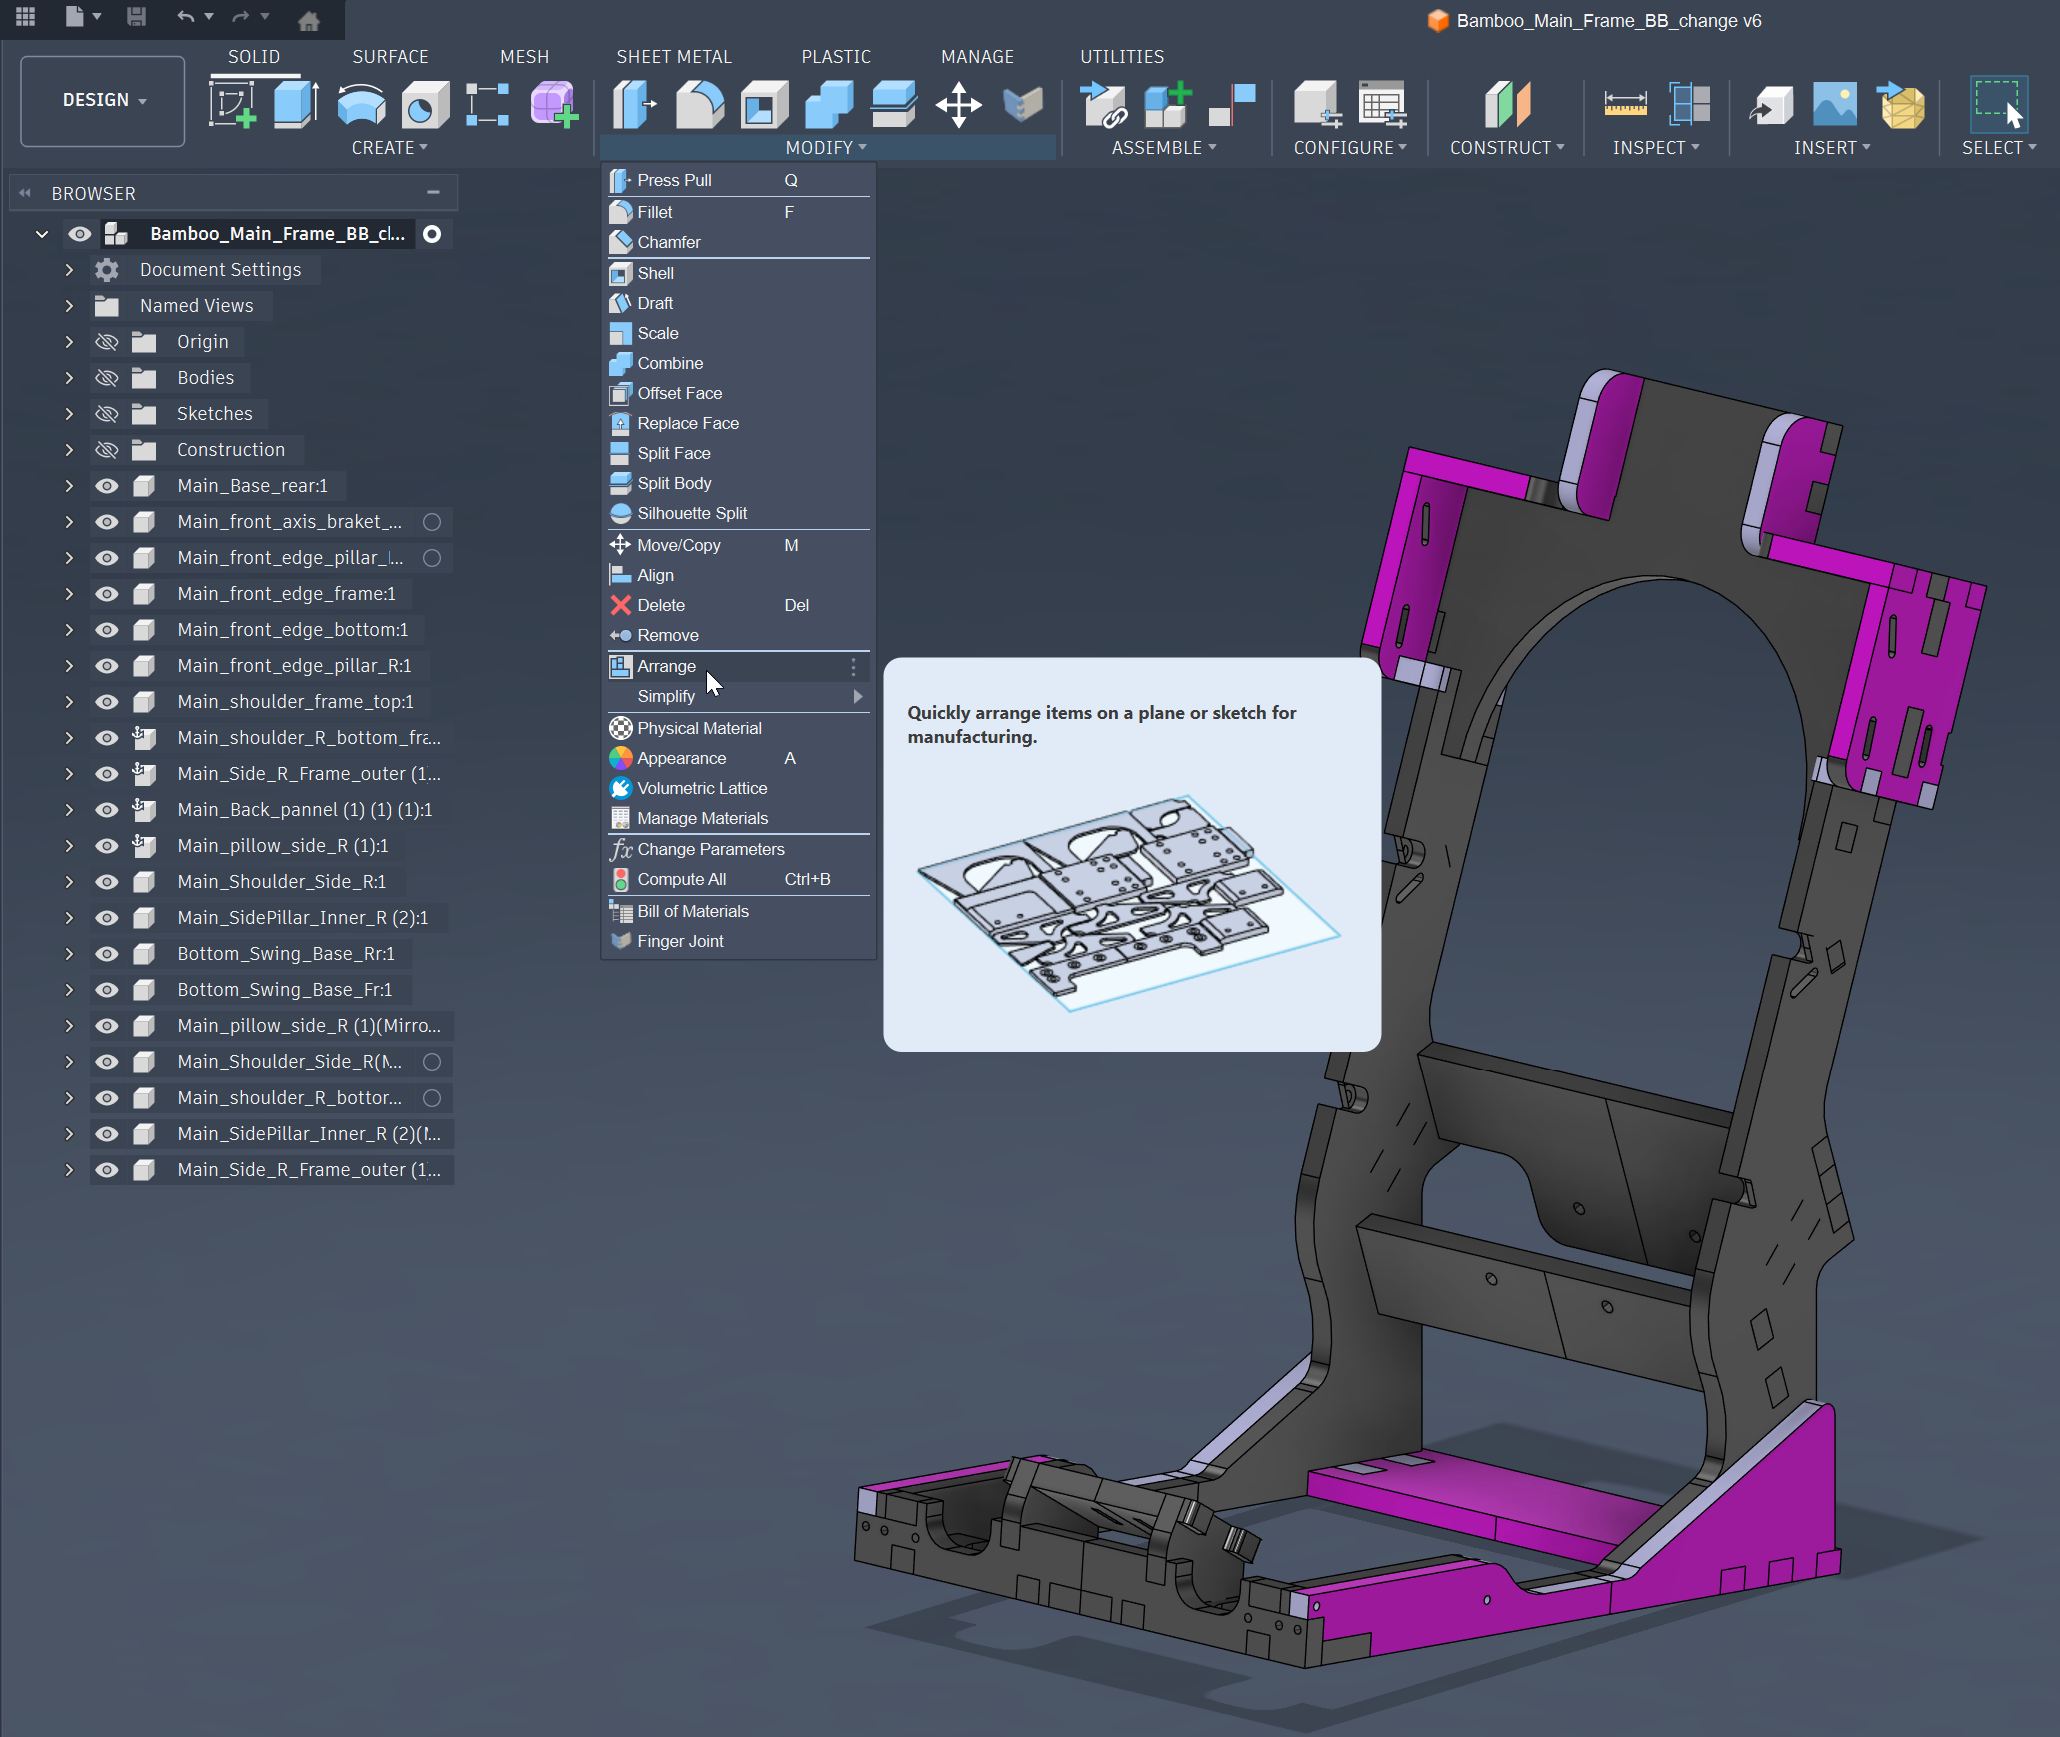The width and height of the screenshot is (2060, 1737).
Task: Choose Split Body from the Modify menu
Action: click(674, 483)
